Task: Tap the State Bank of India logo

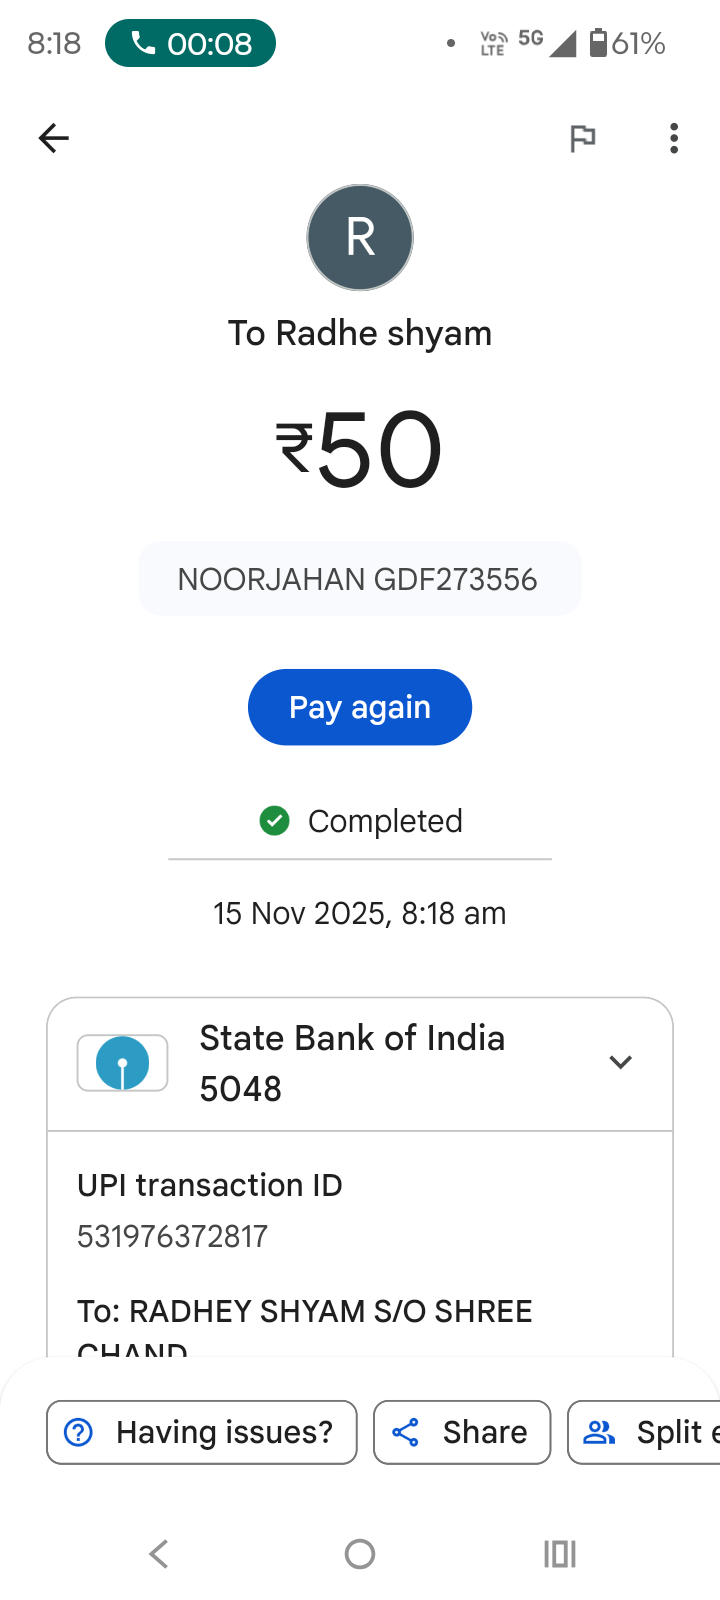Action: (122, 1063)
